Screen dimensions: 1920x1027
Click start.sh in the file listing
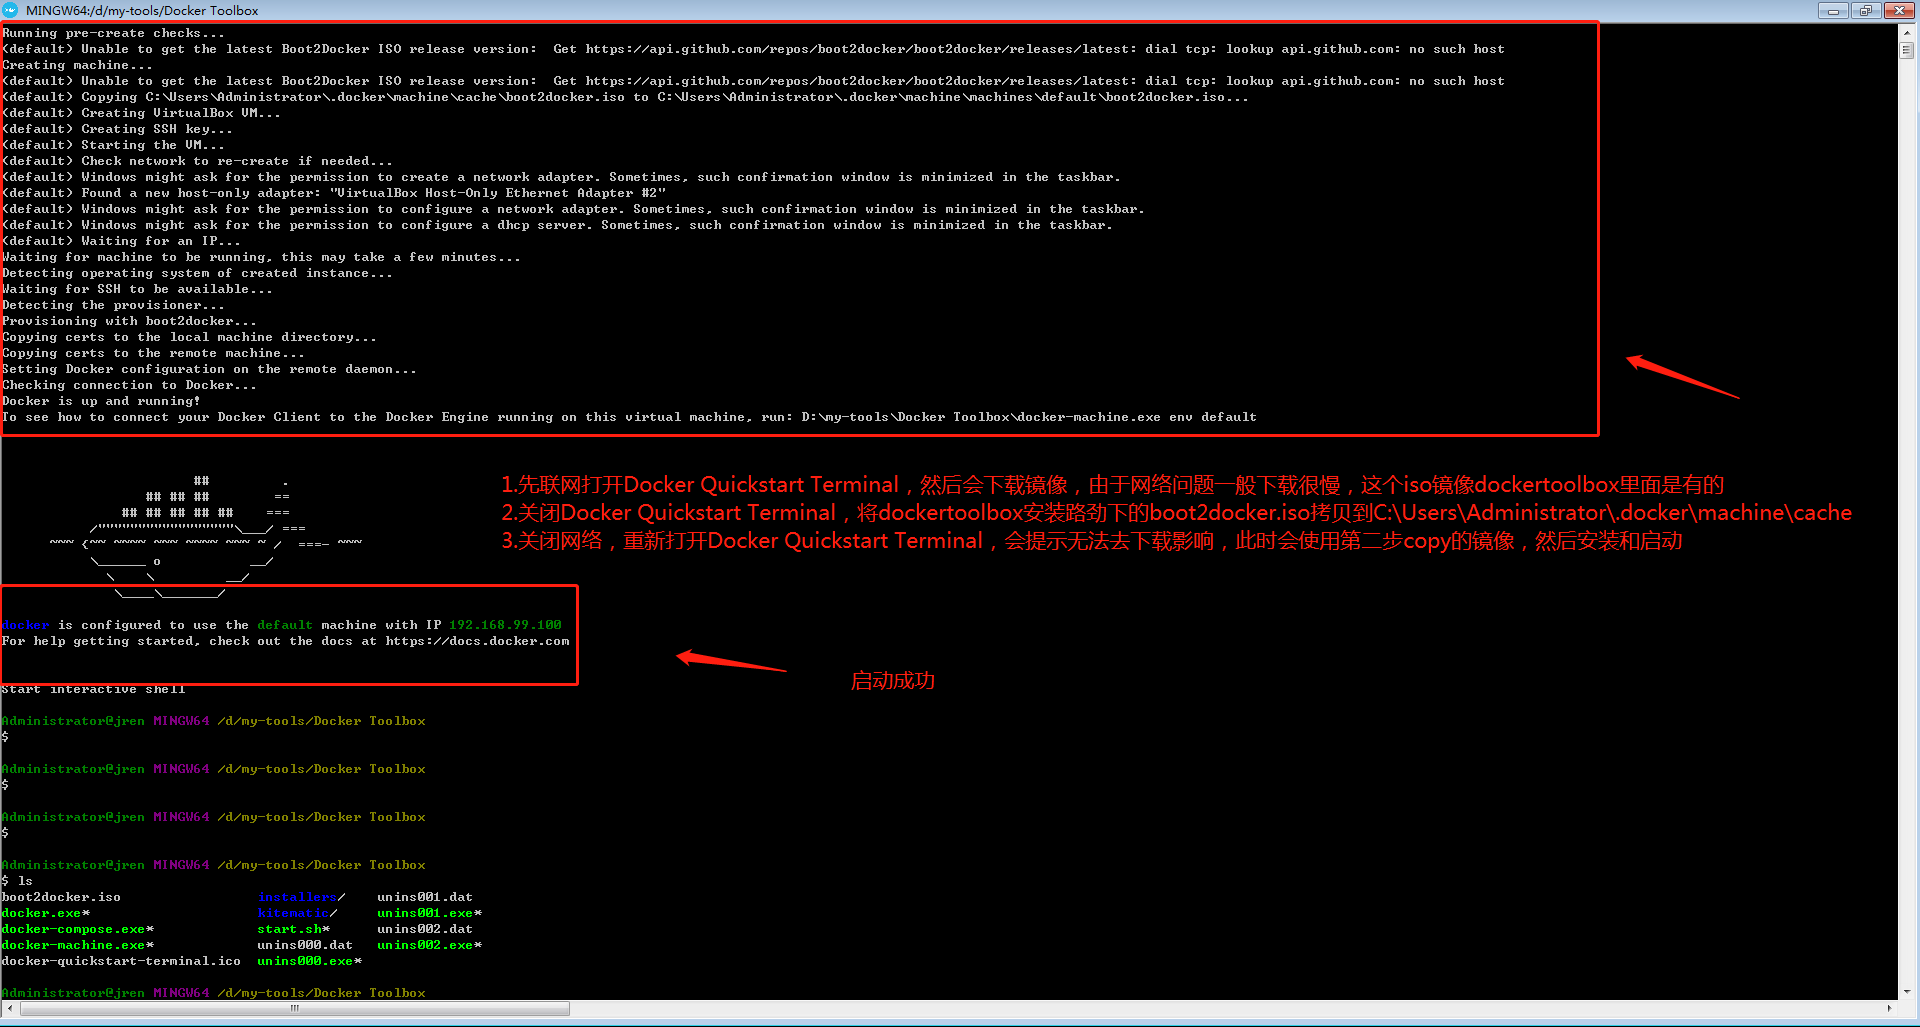[289, 929]
